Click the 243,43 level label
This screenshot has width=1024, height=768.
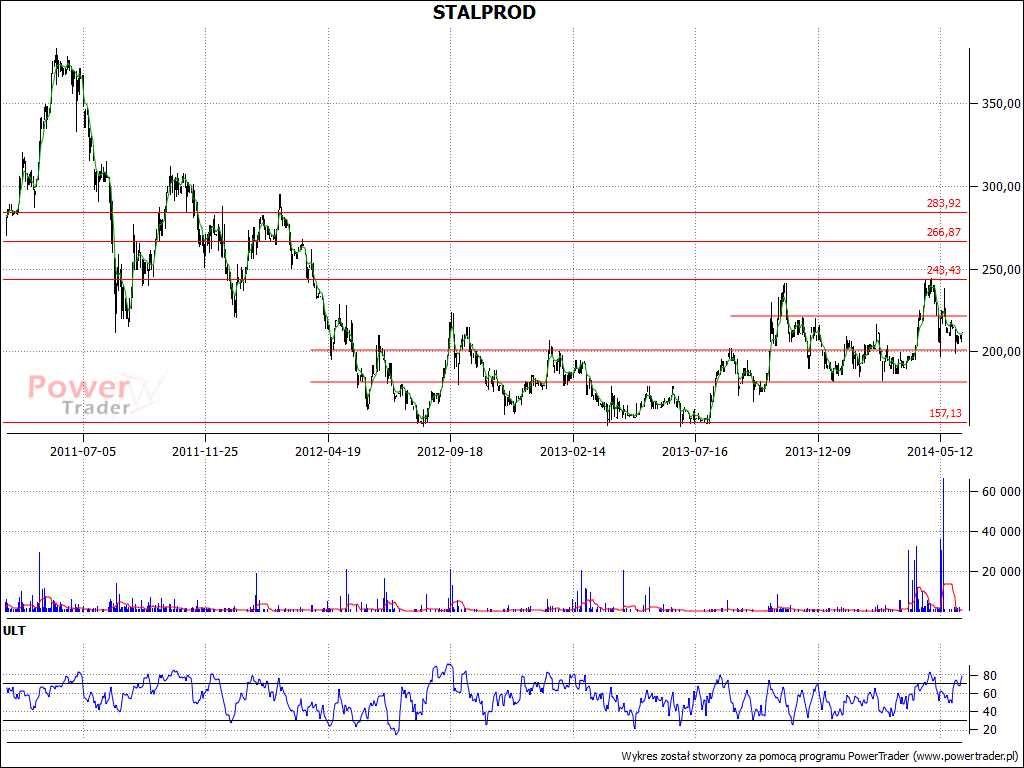(944, 270)
